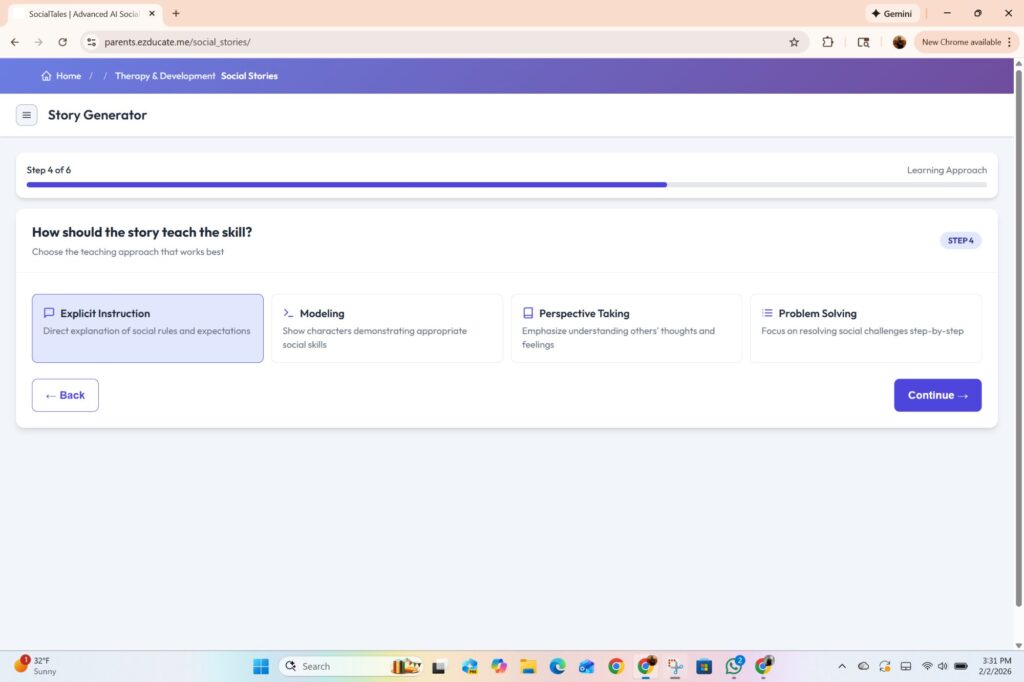
Task: Open the Windows Start menu
Action: coord(260,665)
